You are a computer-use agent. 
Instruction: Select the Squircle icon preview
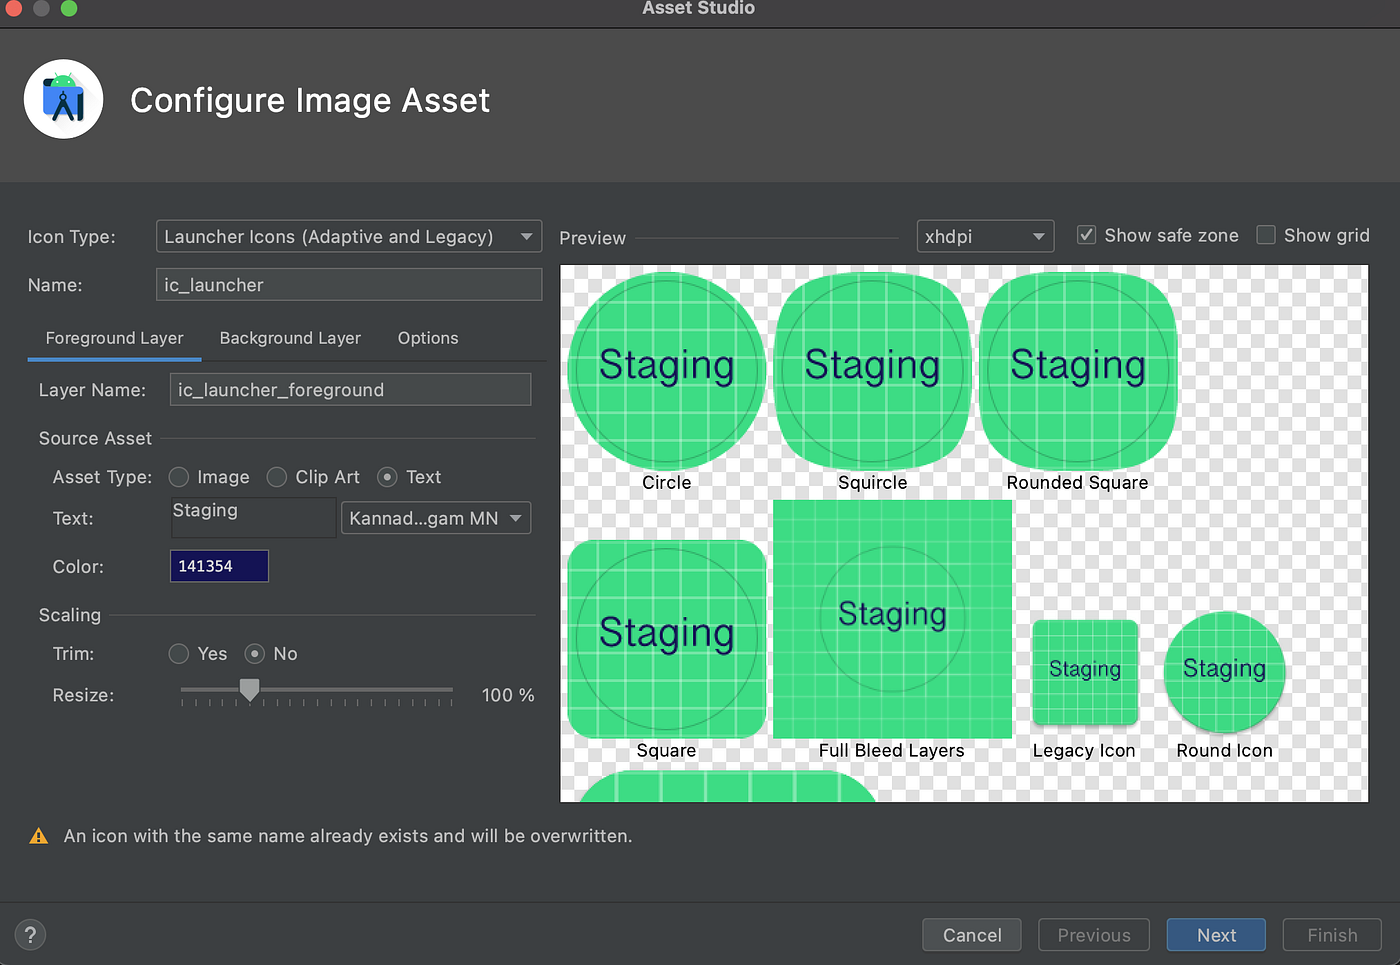pyautogui.click(x=871, y=369)
